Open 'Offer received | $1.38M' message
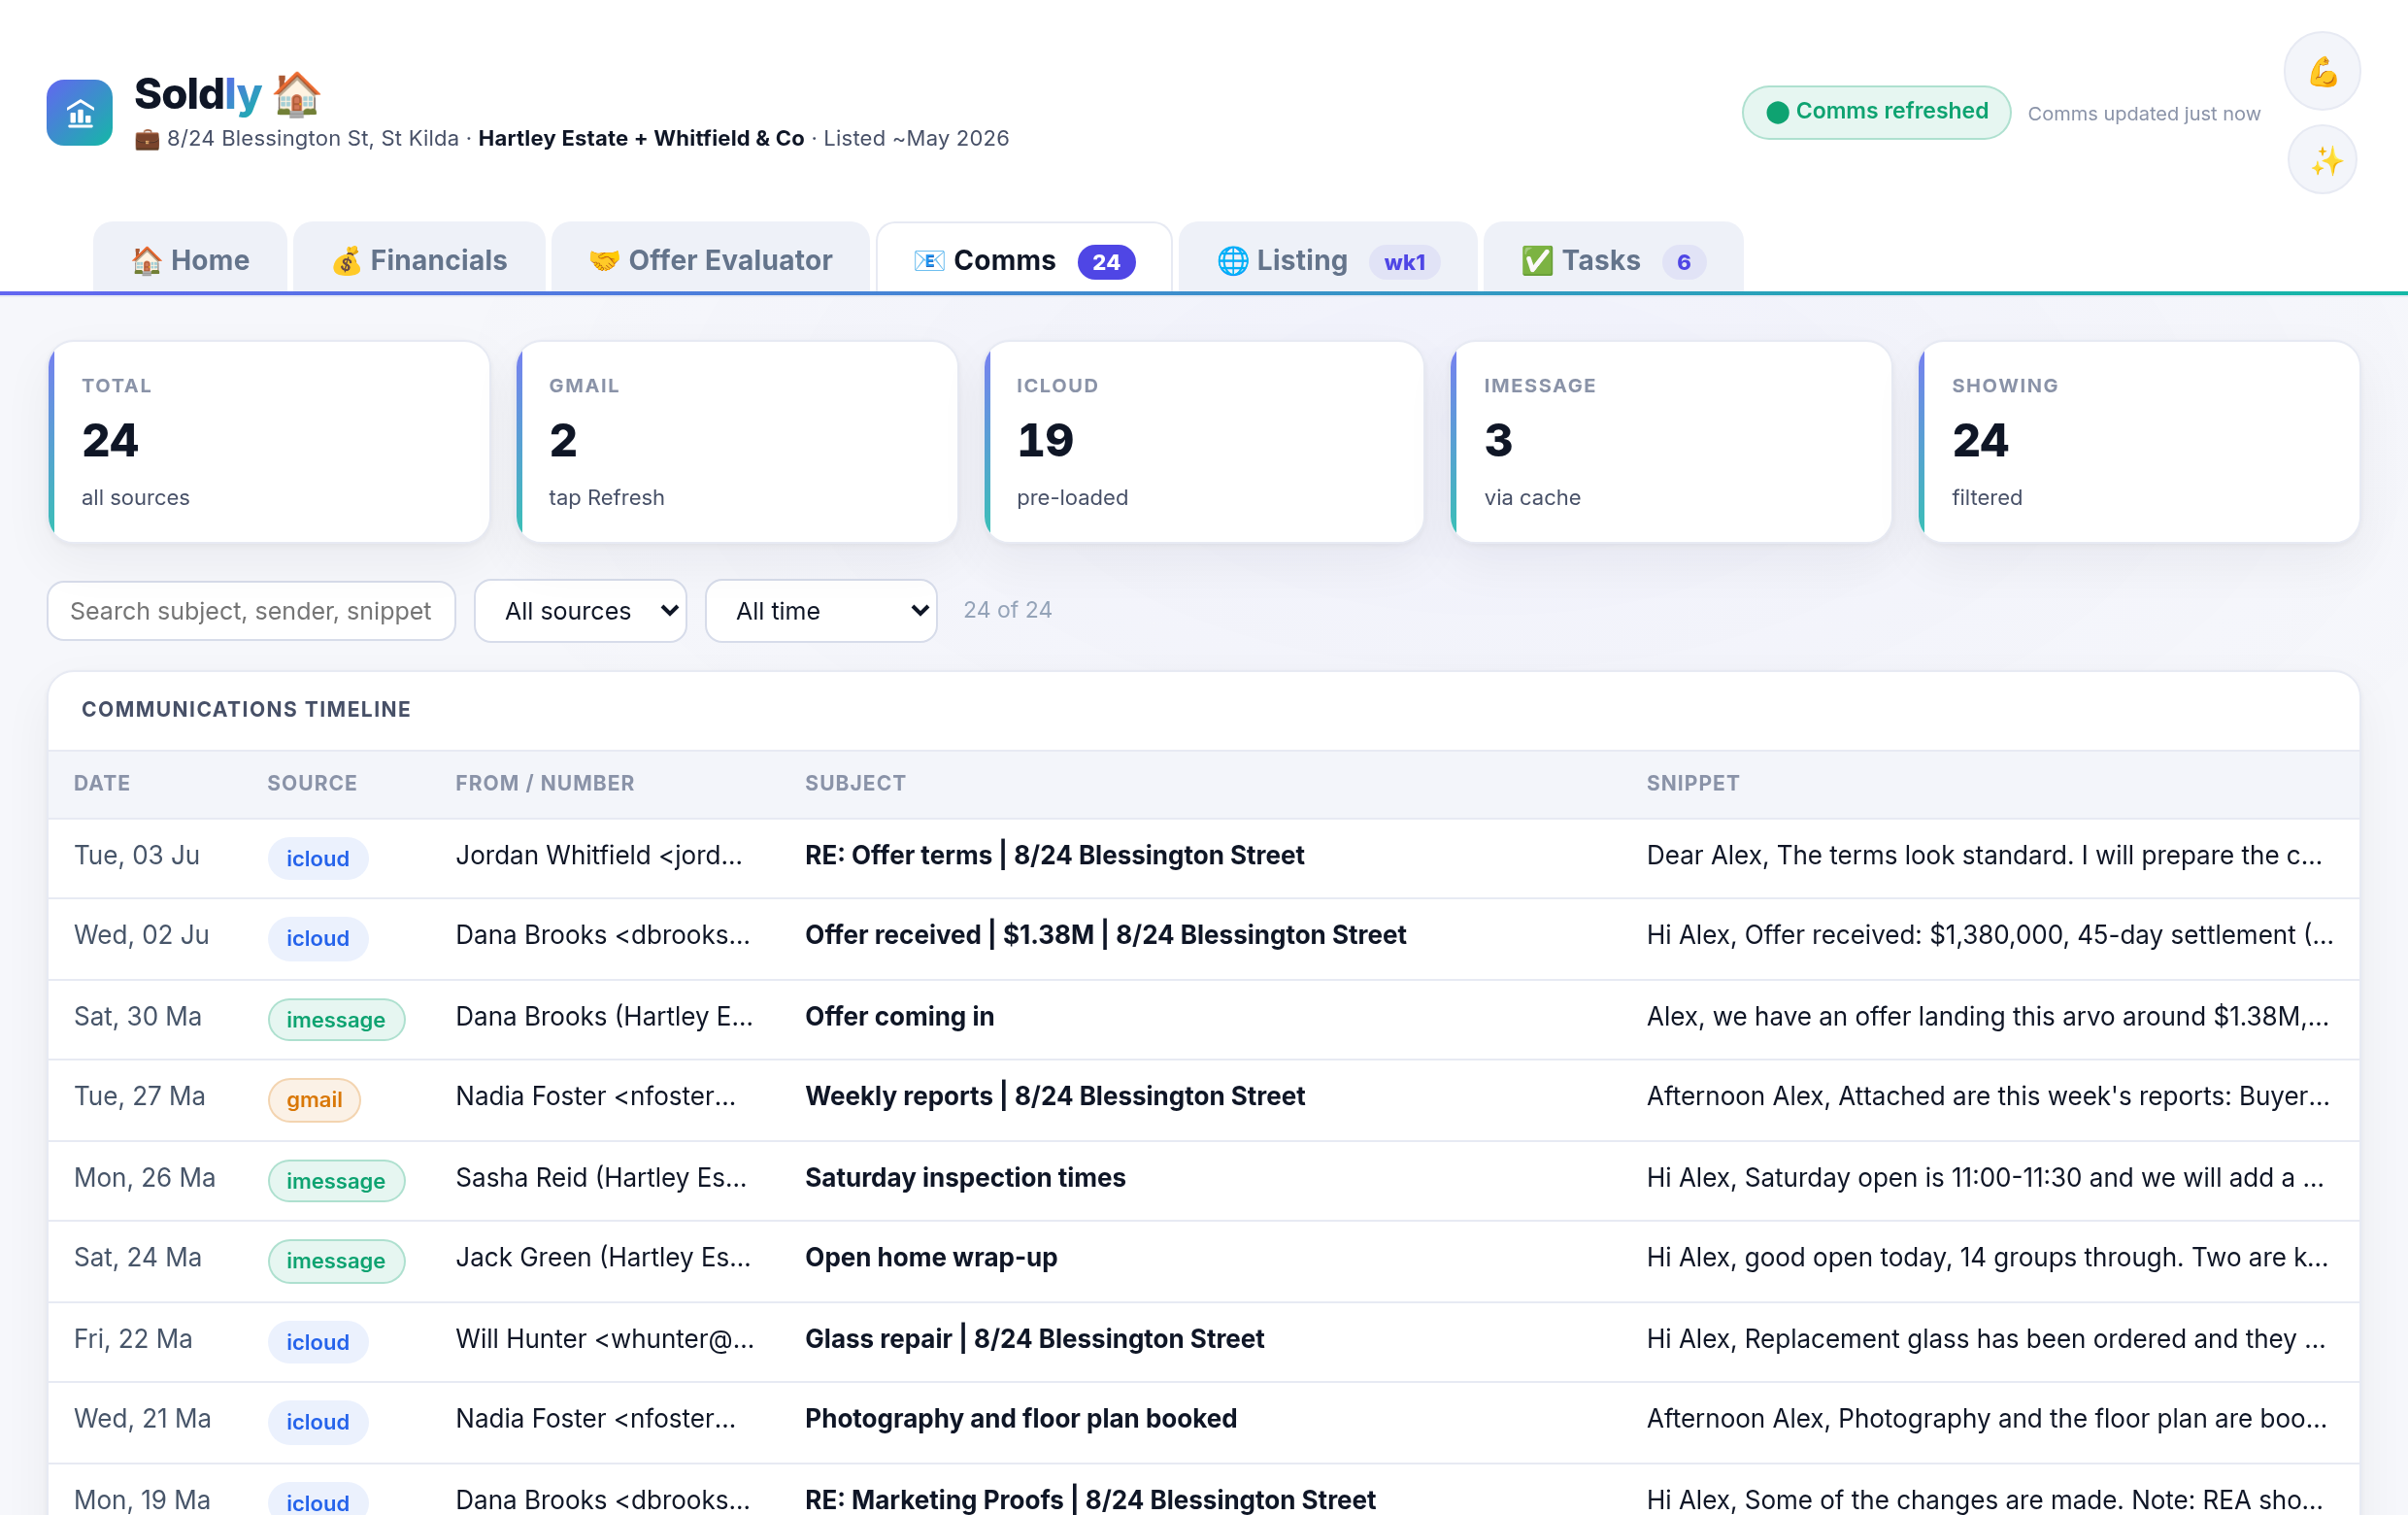 pyautogui.click(x=1105, y=935)
